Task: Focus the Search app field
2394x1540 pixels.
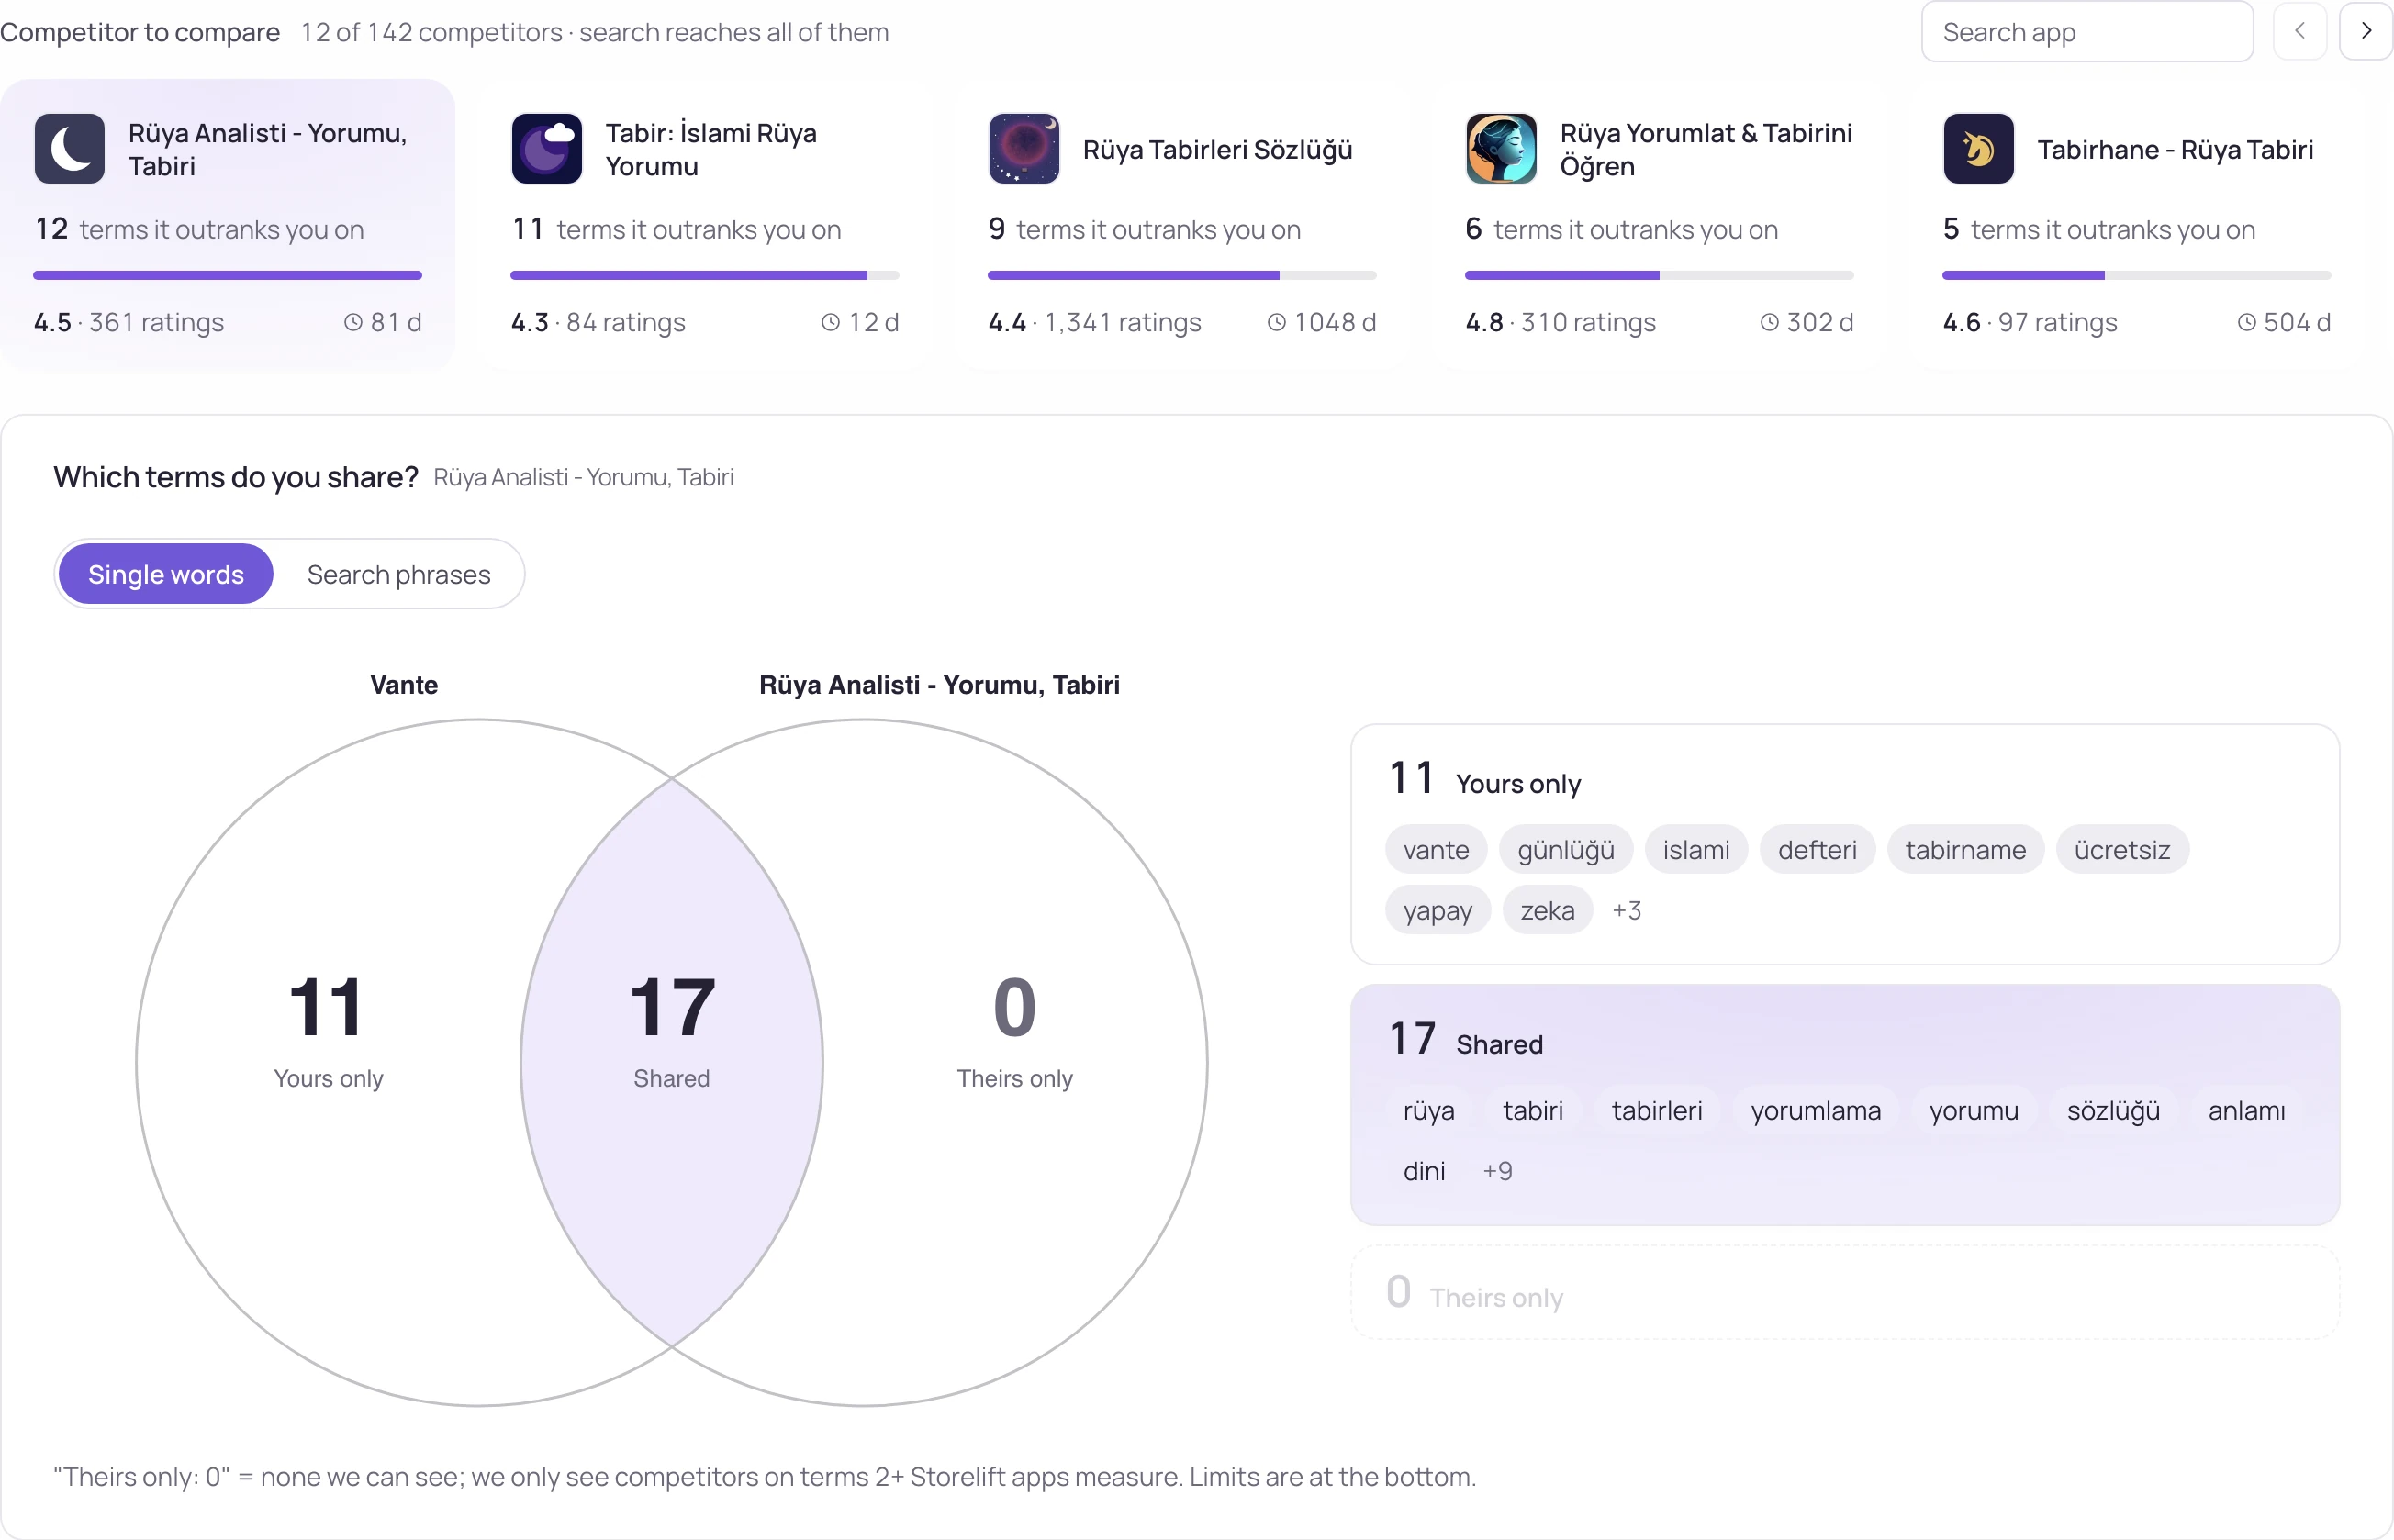Action: pos(2087,32)
